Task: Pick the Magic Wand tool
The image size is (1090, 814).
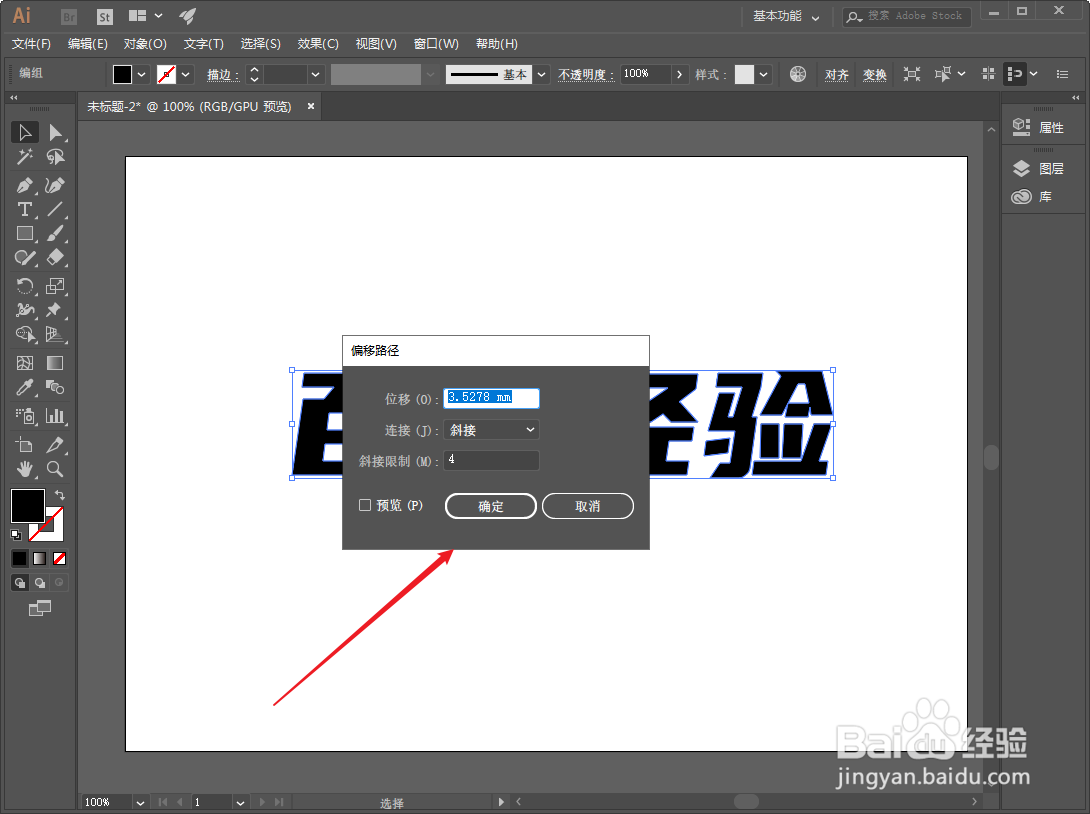Action: pos(24,157)
